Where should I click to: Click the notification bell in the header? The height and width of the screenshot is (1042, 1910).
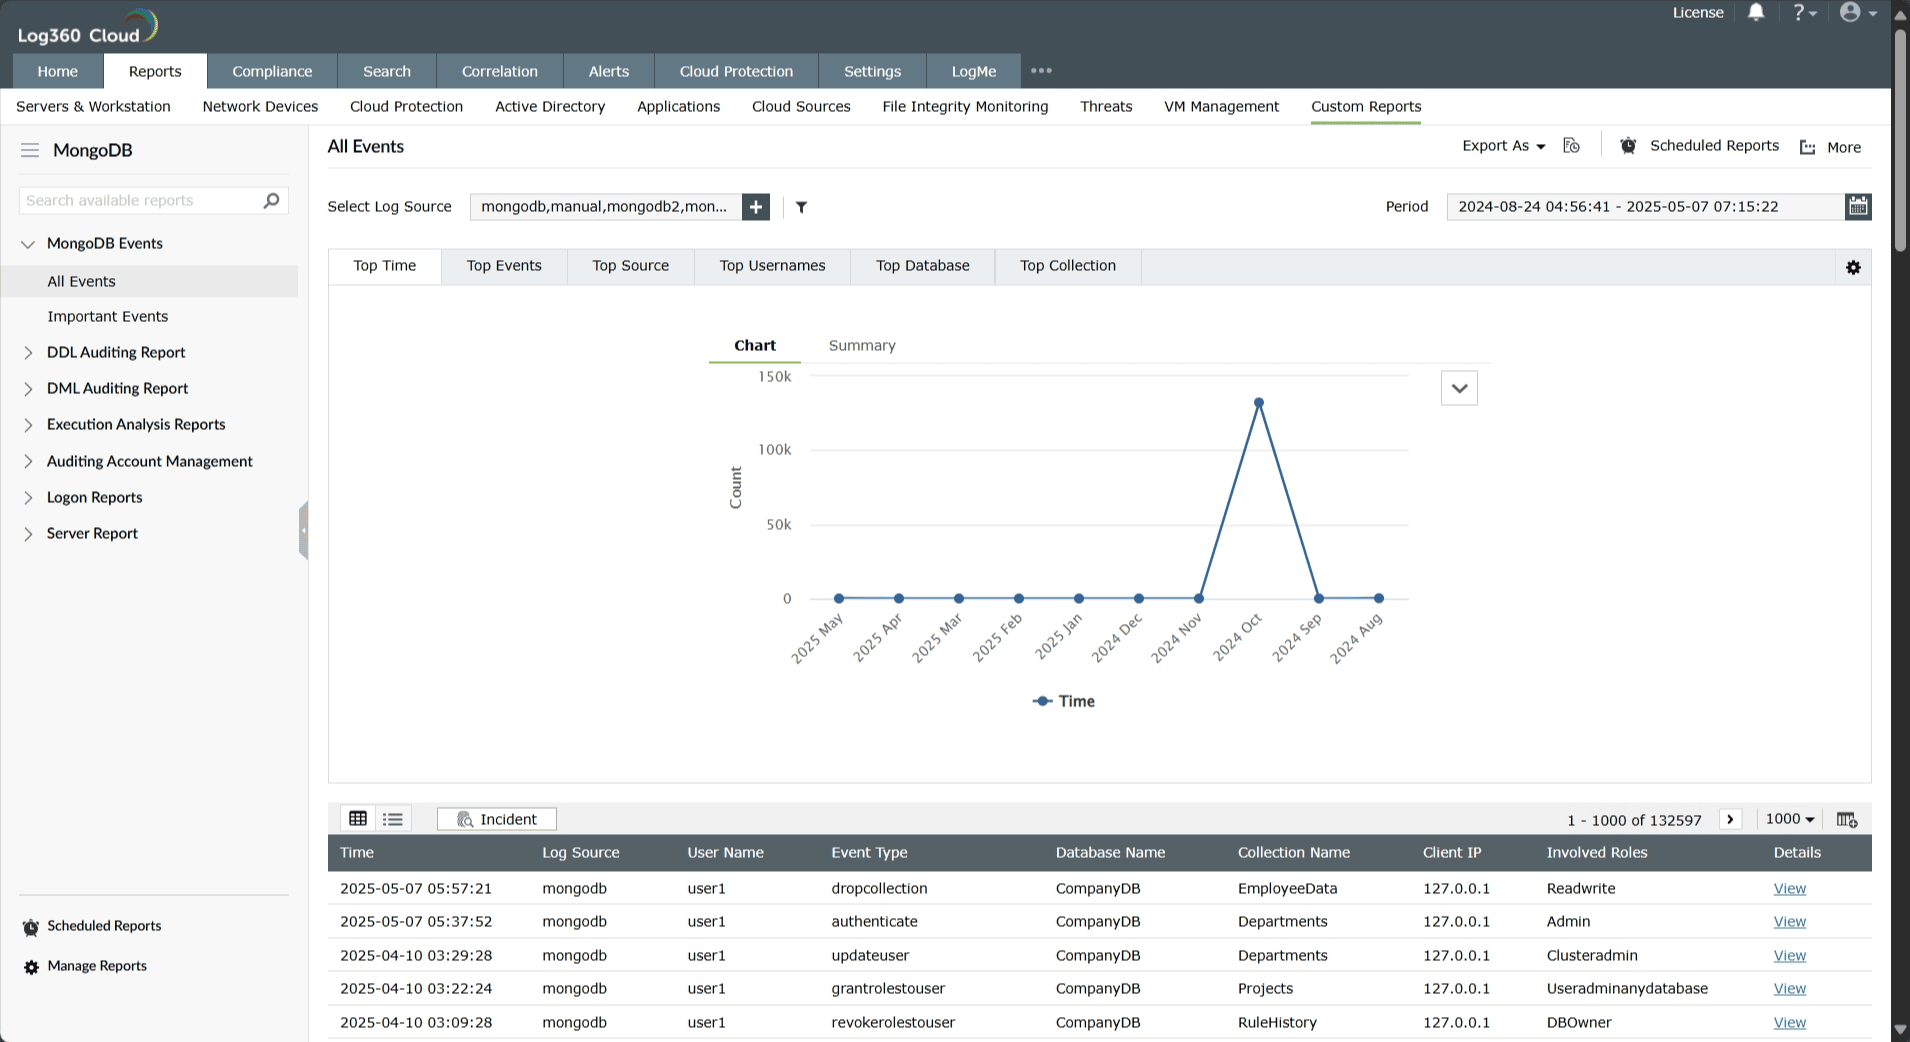pos(1756,12)
